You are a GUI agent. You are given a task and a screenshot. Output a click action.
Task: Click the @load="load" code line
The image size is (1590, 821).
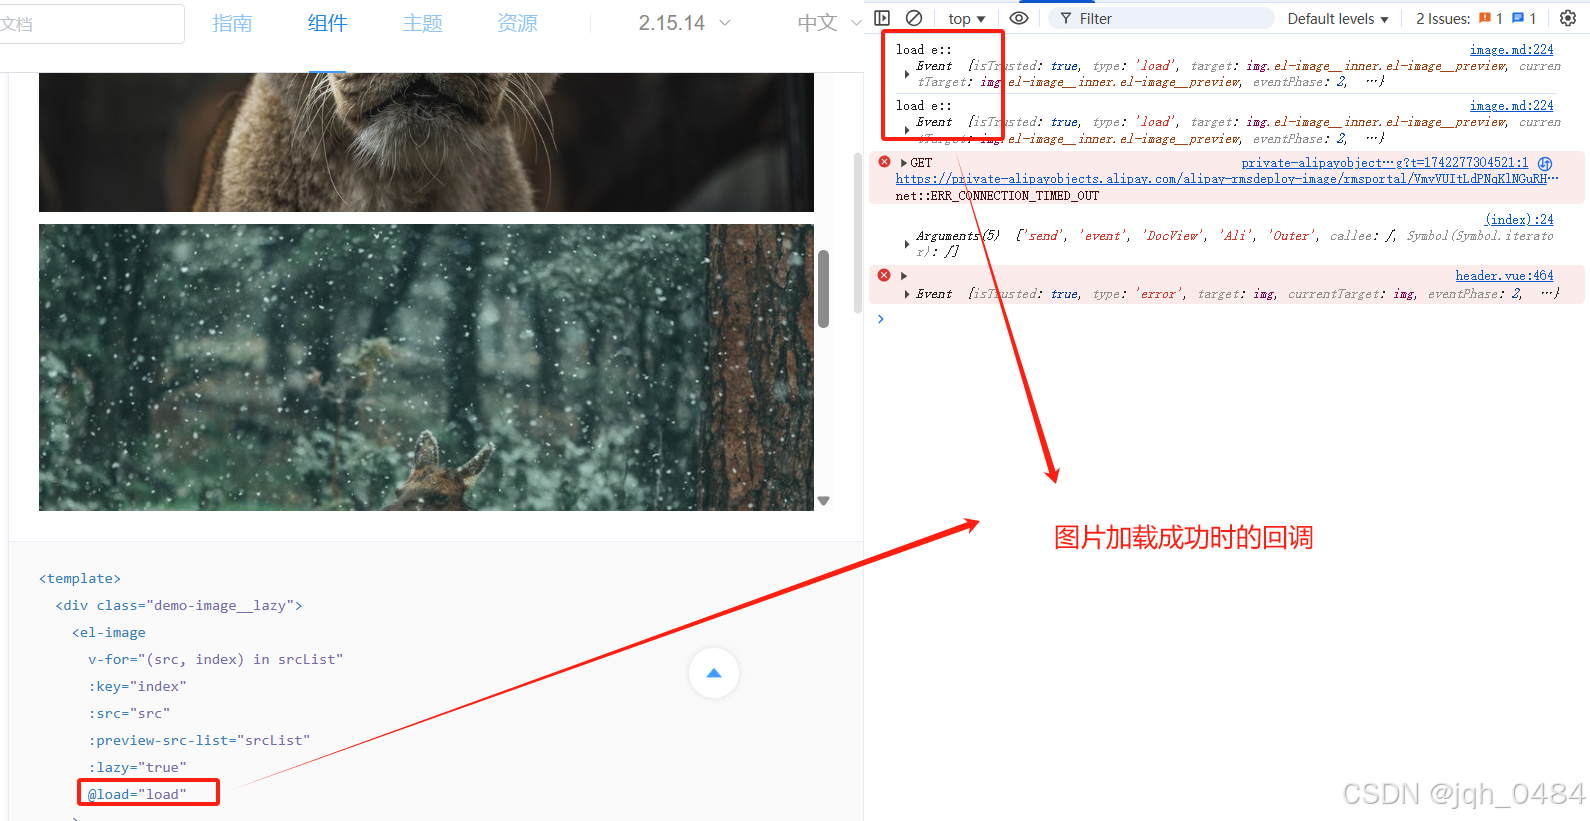click(x=137, y=794)
